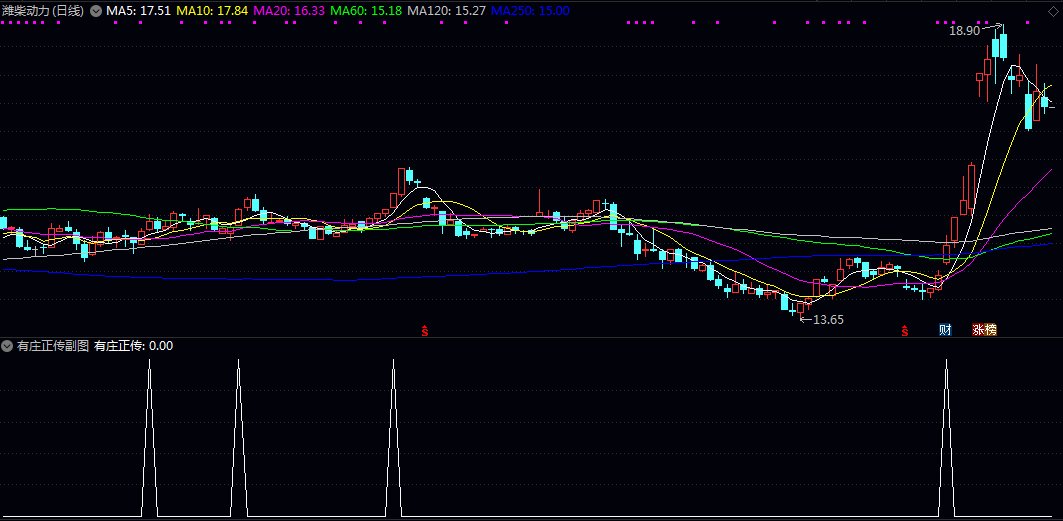Click the 有庄正传: 0.00 value label

tap(133, 346)
